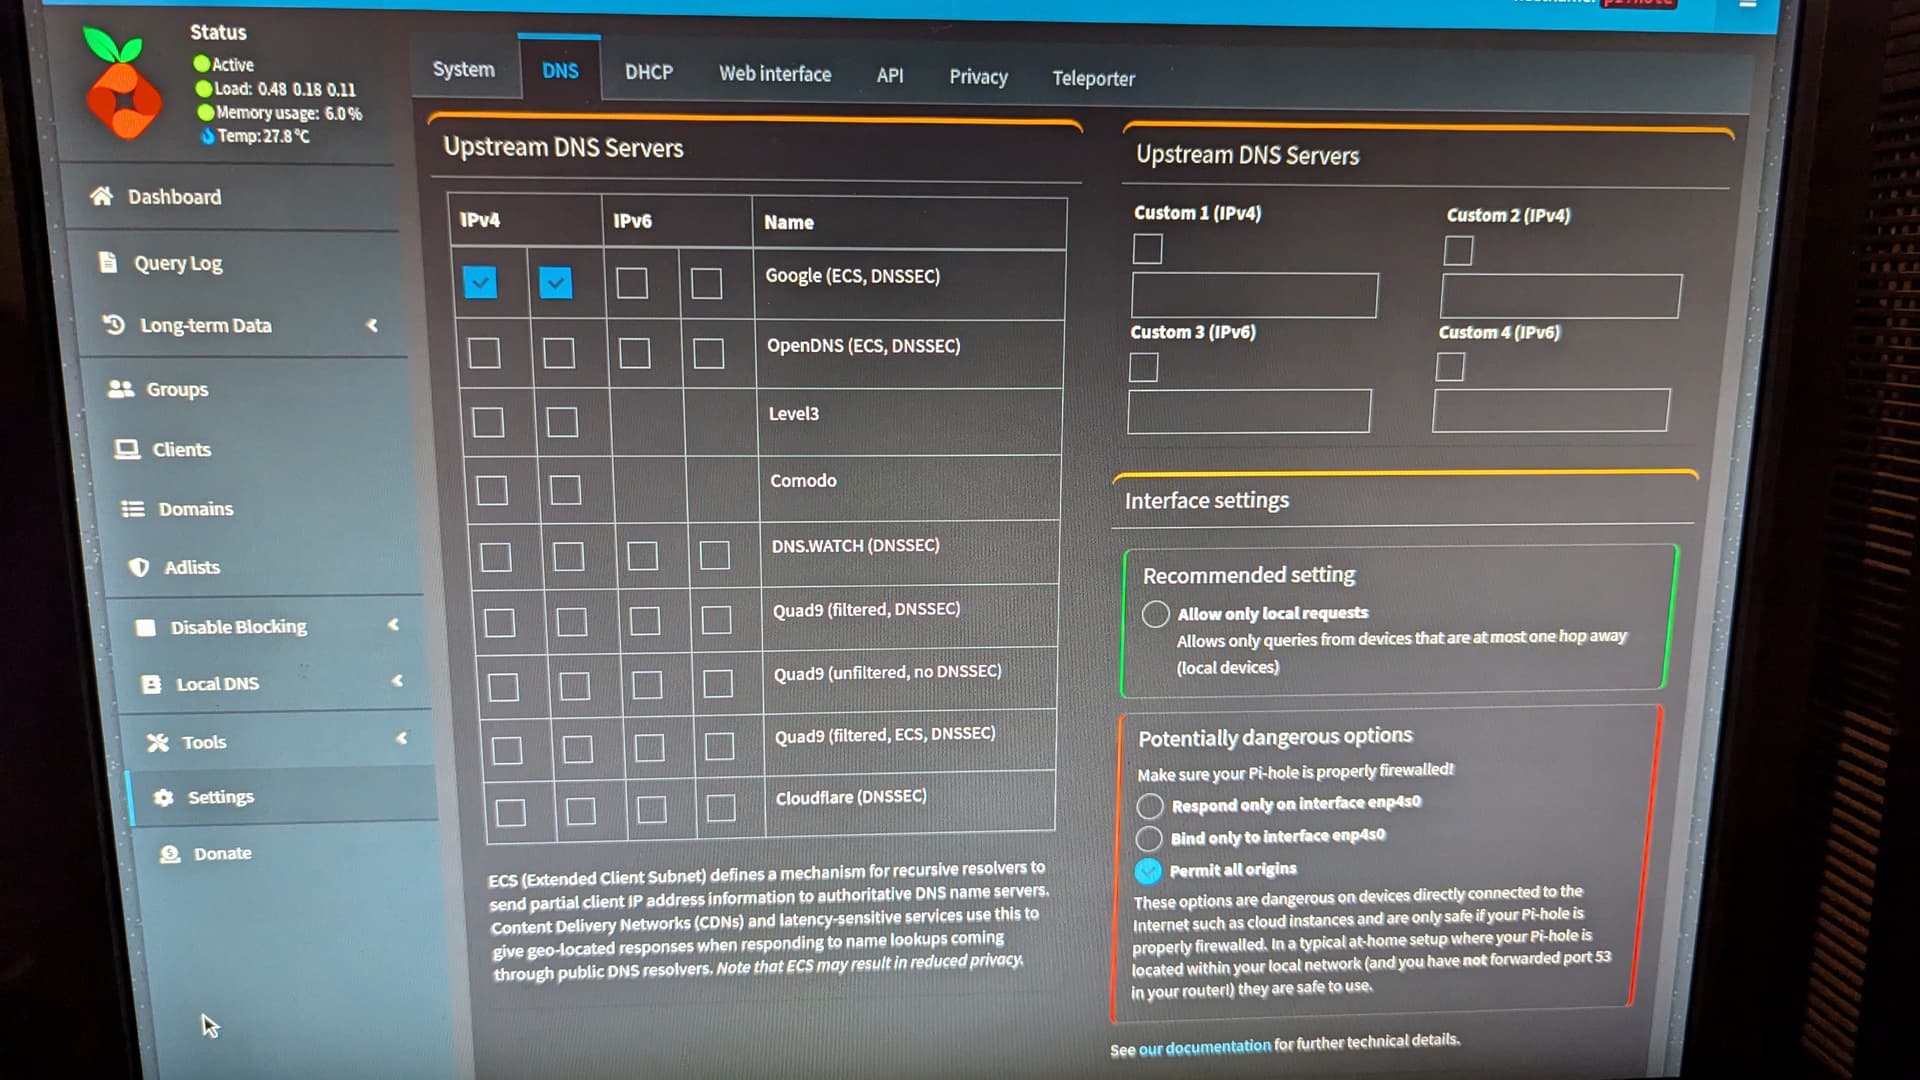Focus the Custom 3 (IPv6) address field
This screenshot has width=1920, height=1080.
(1249, 411)
